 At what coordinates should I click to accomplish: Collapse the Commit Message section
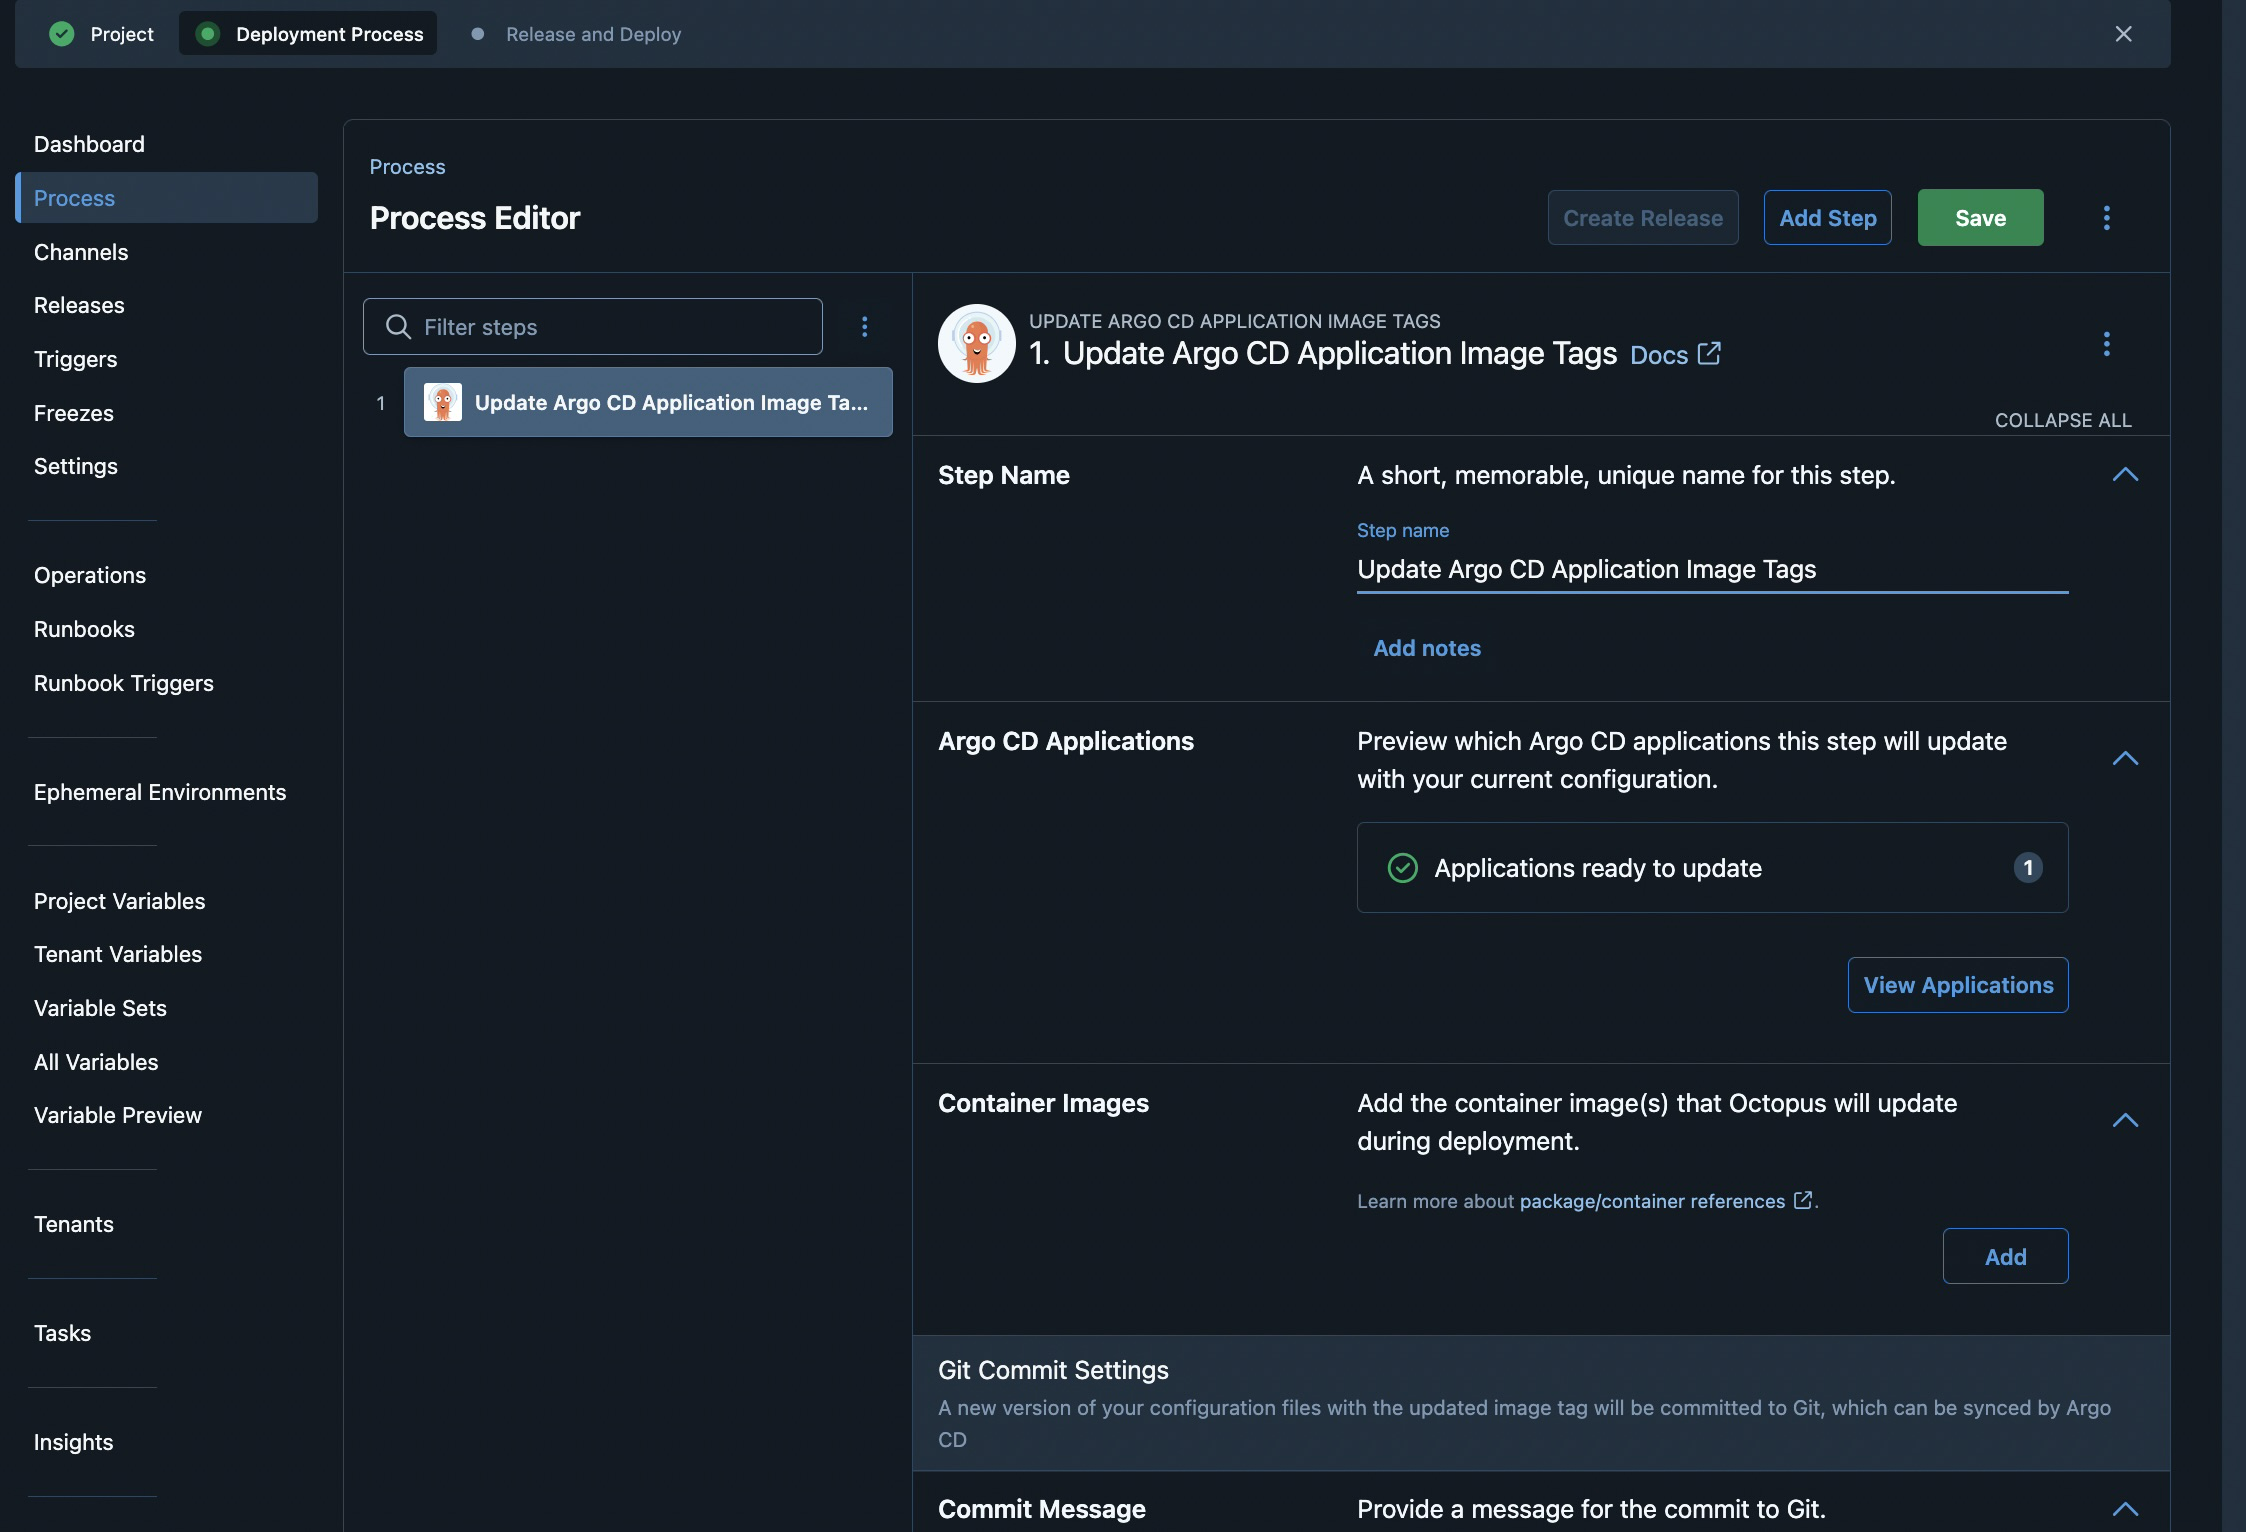tap(2125, 1510)
